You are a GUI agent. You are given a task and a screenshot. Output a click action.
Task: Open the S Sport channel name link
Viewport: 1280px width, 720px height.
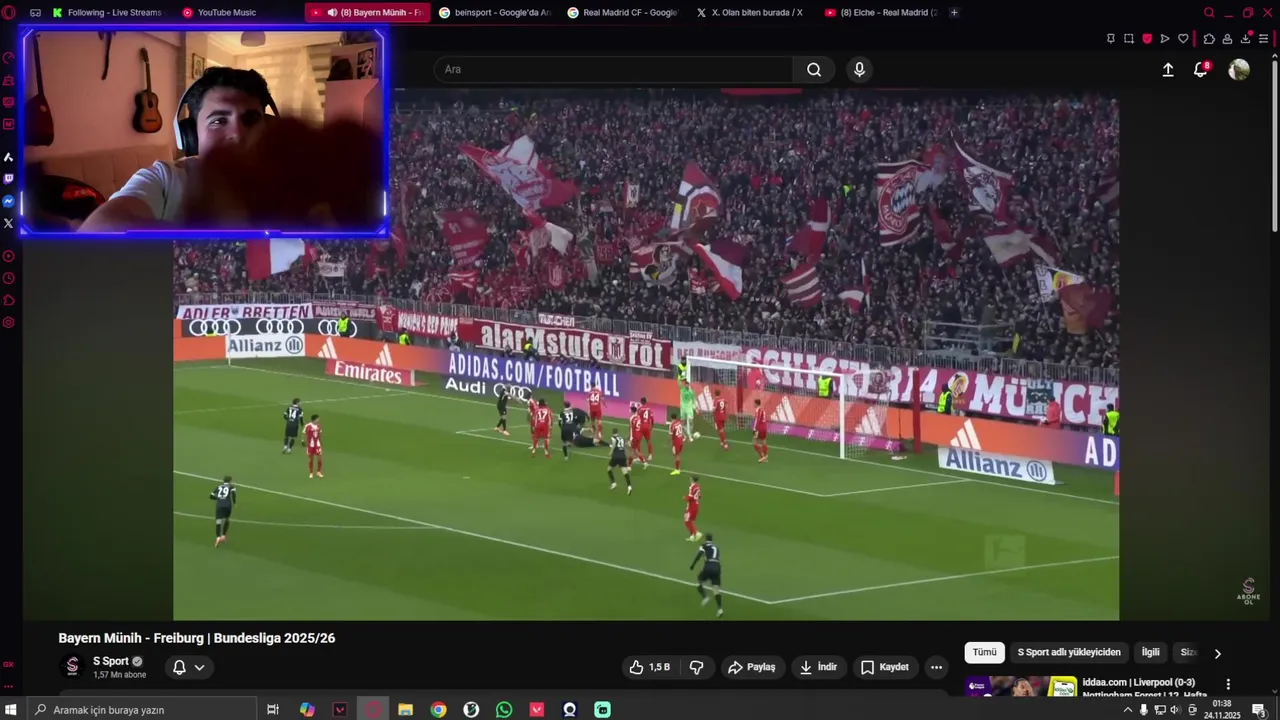click(111, 661)
